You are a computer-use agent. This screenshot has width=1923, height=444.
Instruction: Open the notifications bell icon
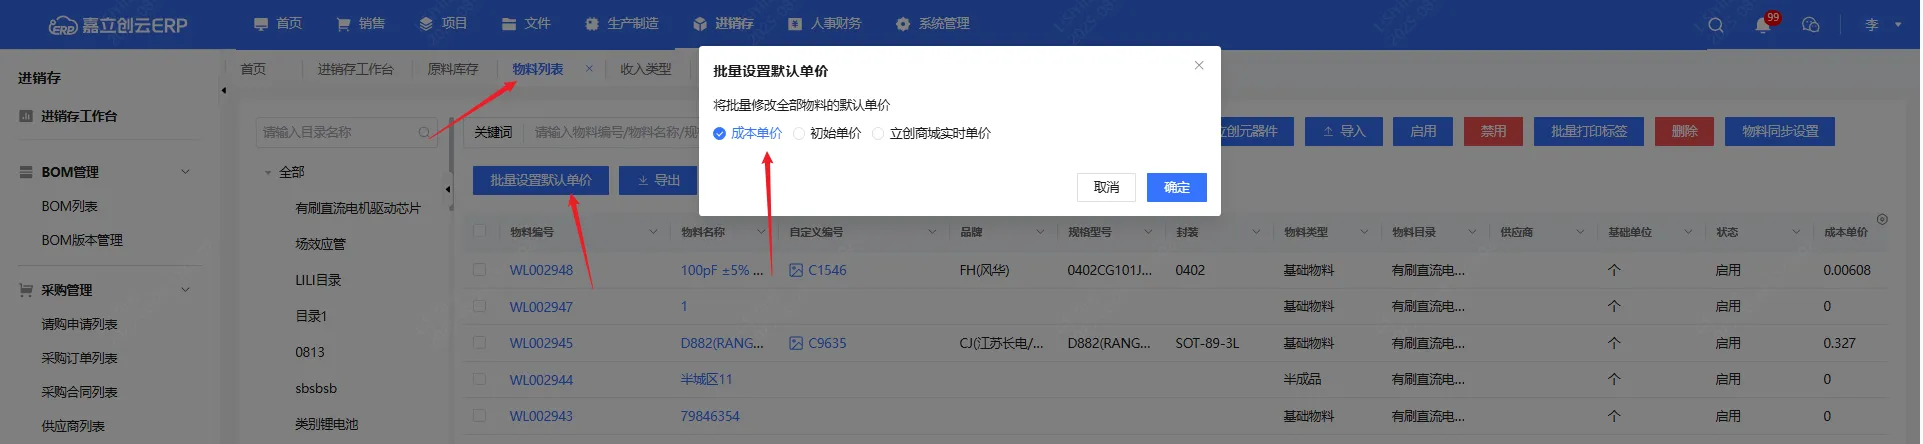[x=1762, y=25]
